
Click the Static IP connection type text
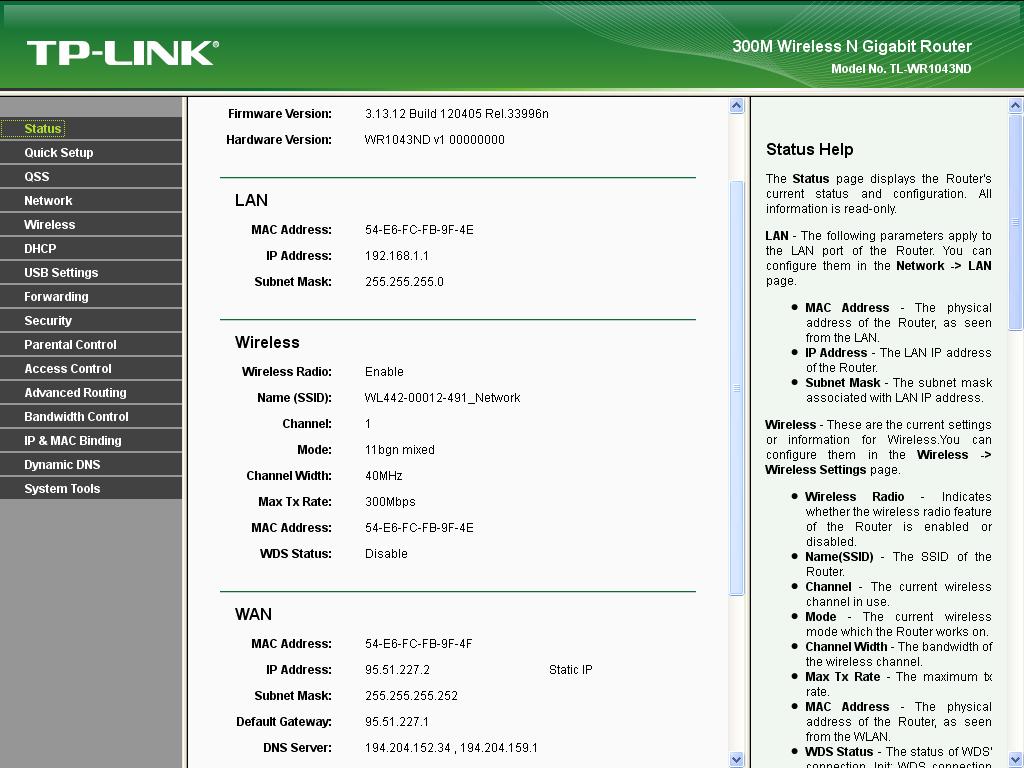pyautogui.click(x=571, y=670)
